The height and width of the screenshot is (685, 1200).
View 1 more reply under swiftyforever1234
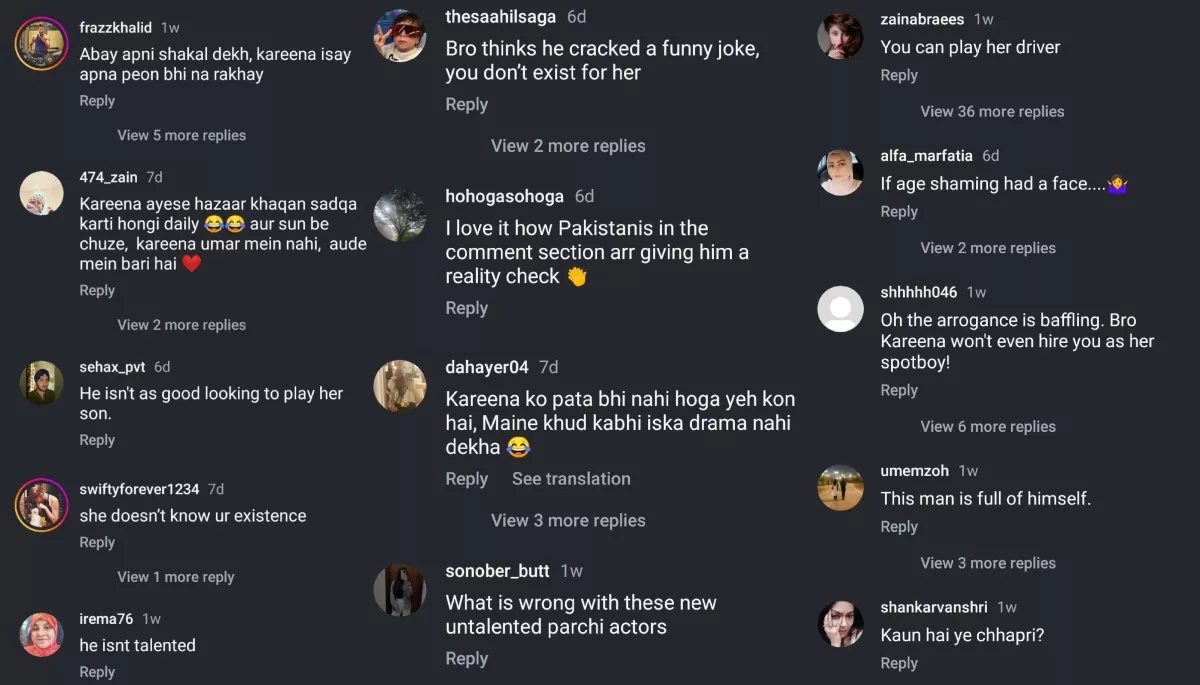tap(176, 577)
